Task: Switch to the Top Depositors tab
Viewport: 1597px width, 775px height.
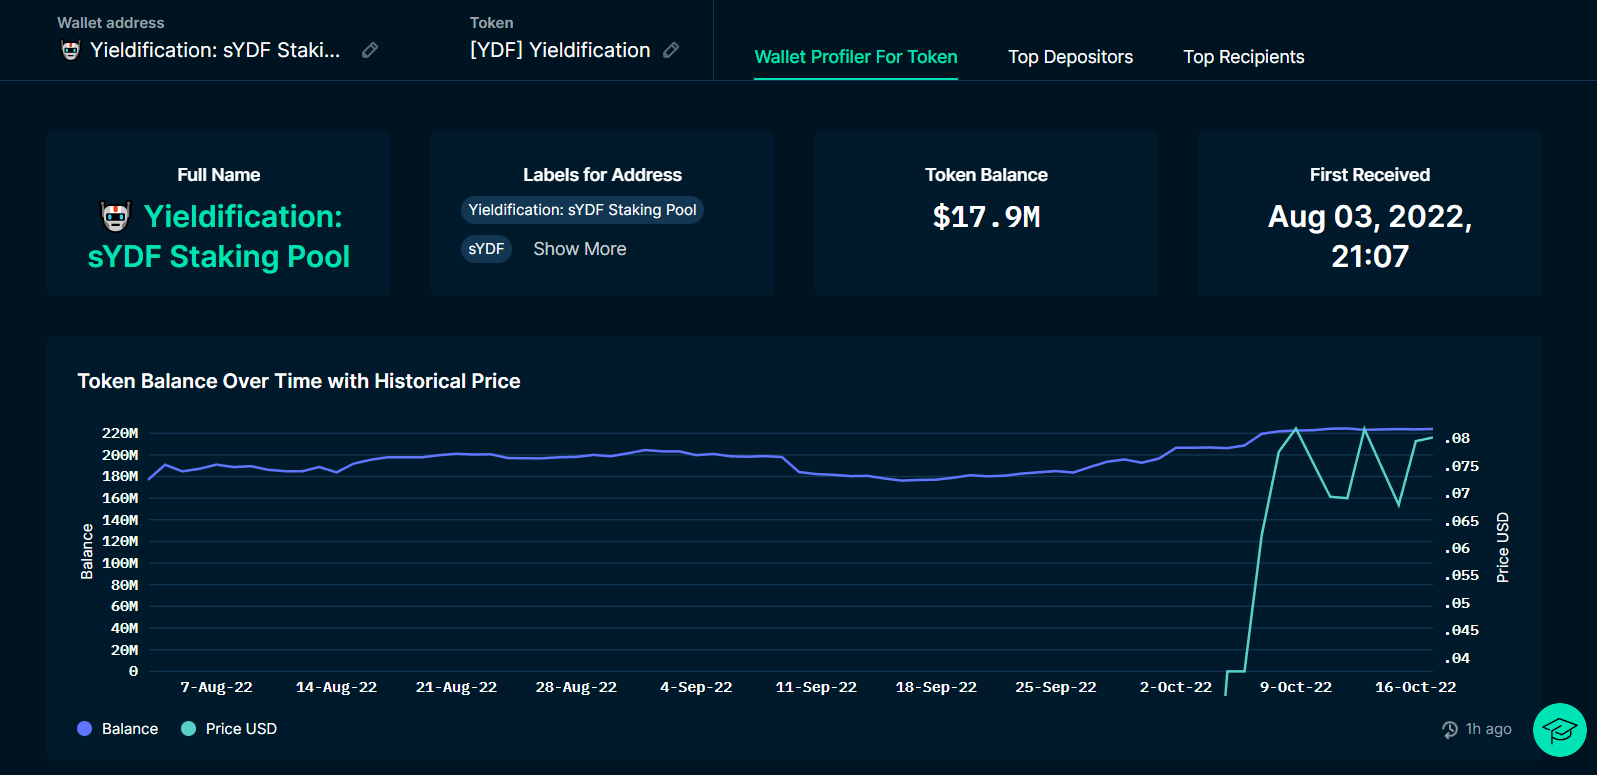Action: (1071, 57)
